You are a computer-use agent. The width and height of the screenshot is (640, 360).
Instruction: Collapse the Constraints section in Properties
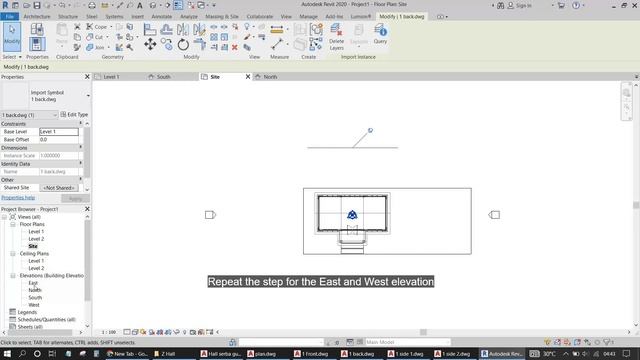(81, 123)
